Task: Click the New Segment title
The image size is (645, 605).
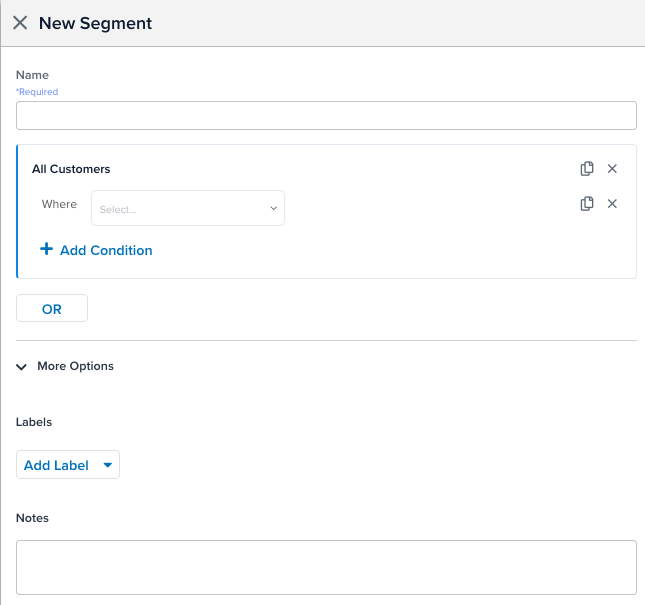Action: pos(95,23)
